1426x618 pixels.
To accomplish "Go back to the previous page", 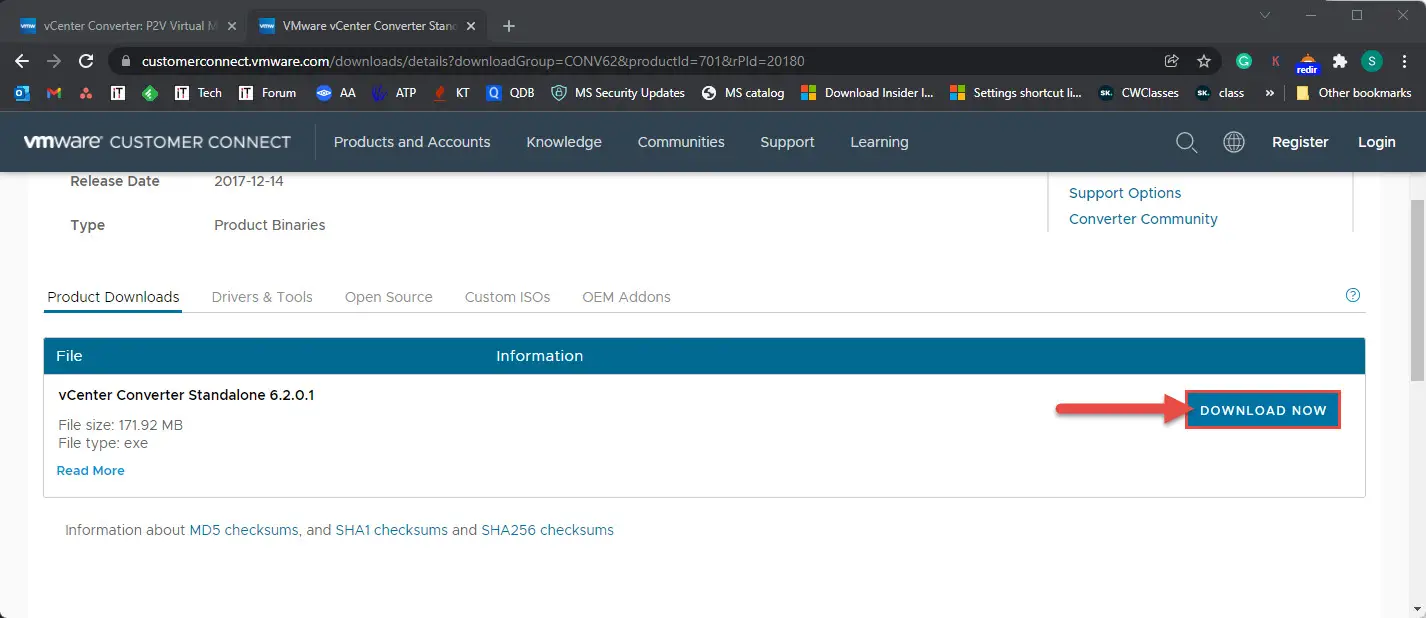I will [22, 61].
